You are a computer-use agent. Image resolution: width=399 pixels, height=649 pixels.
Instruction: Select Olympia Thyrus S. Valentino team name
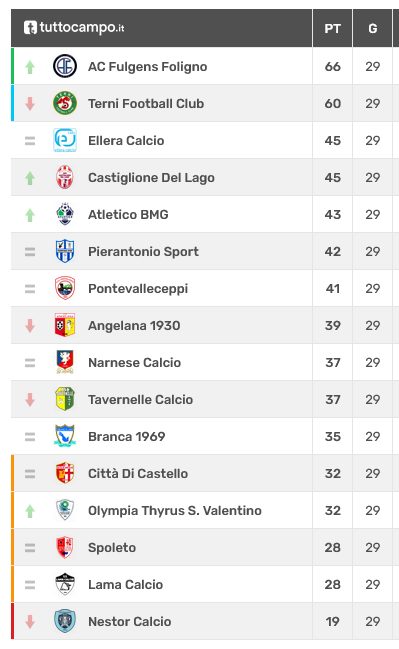point(175,510)
